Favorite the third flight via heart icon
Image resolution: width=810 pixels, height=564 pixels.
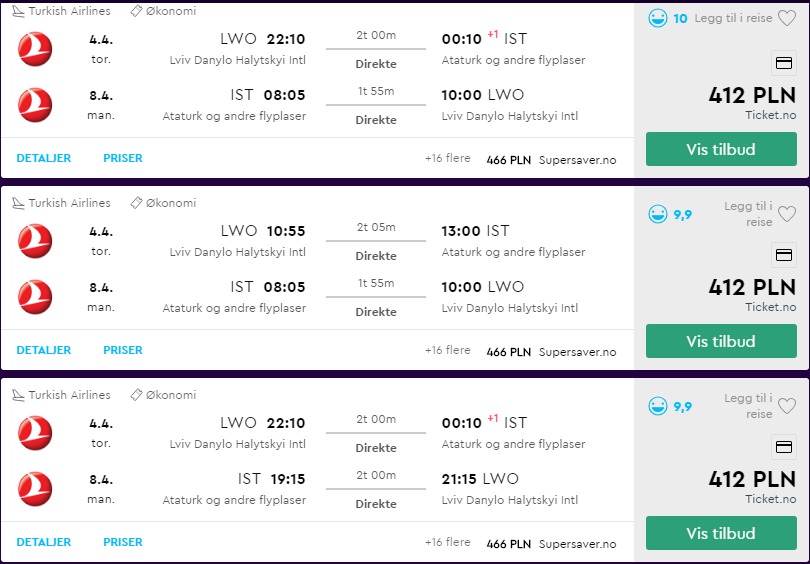pos(787,406)
